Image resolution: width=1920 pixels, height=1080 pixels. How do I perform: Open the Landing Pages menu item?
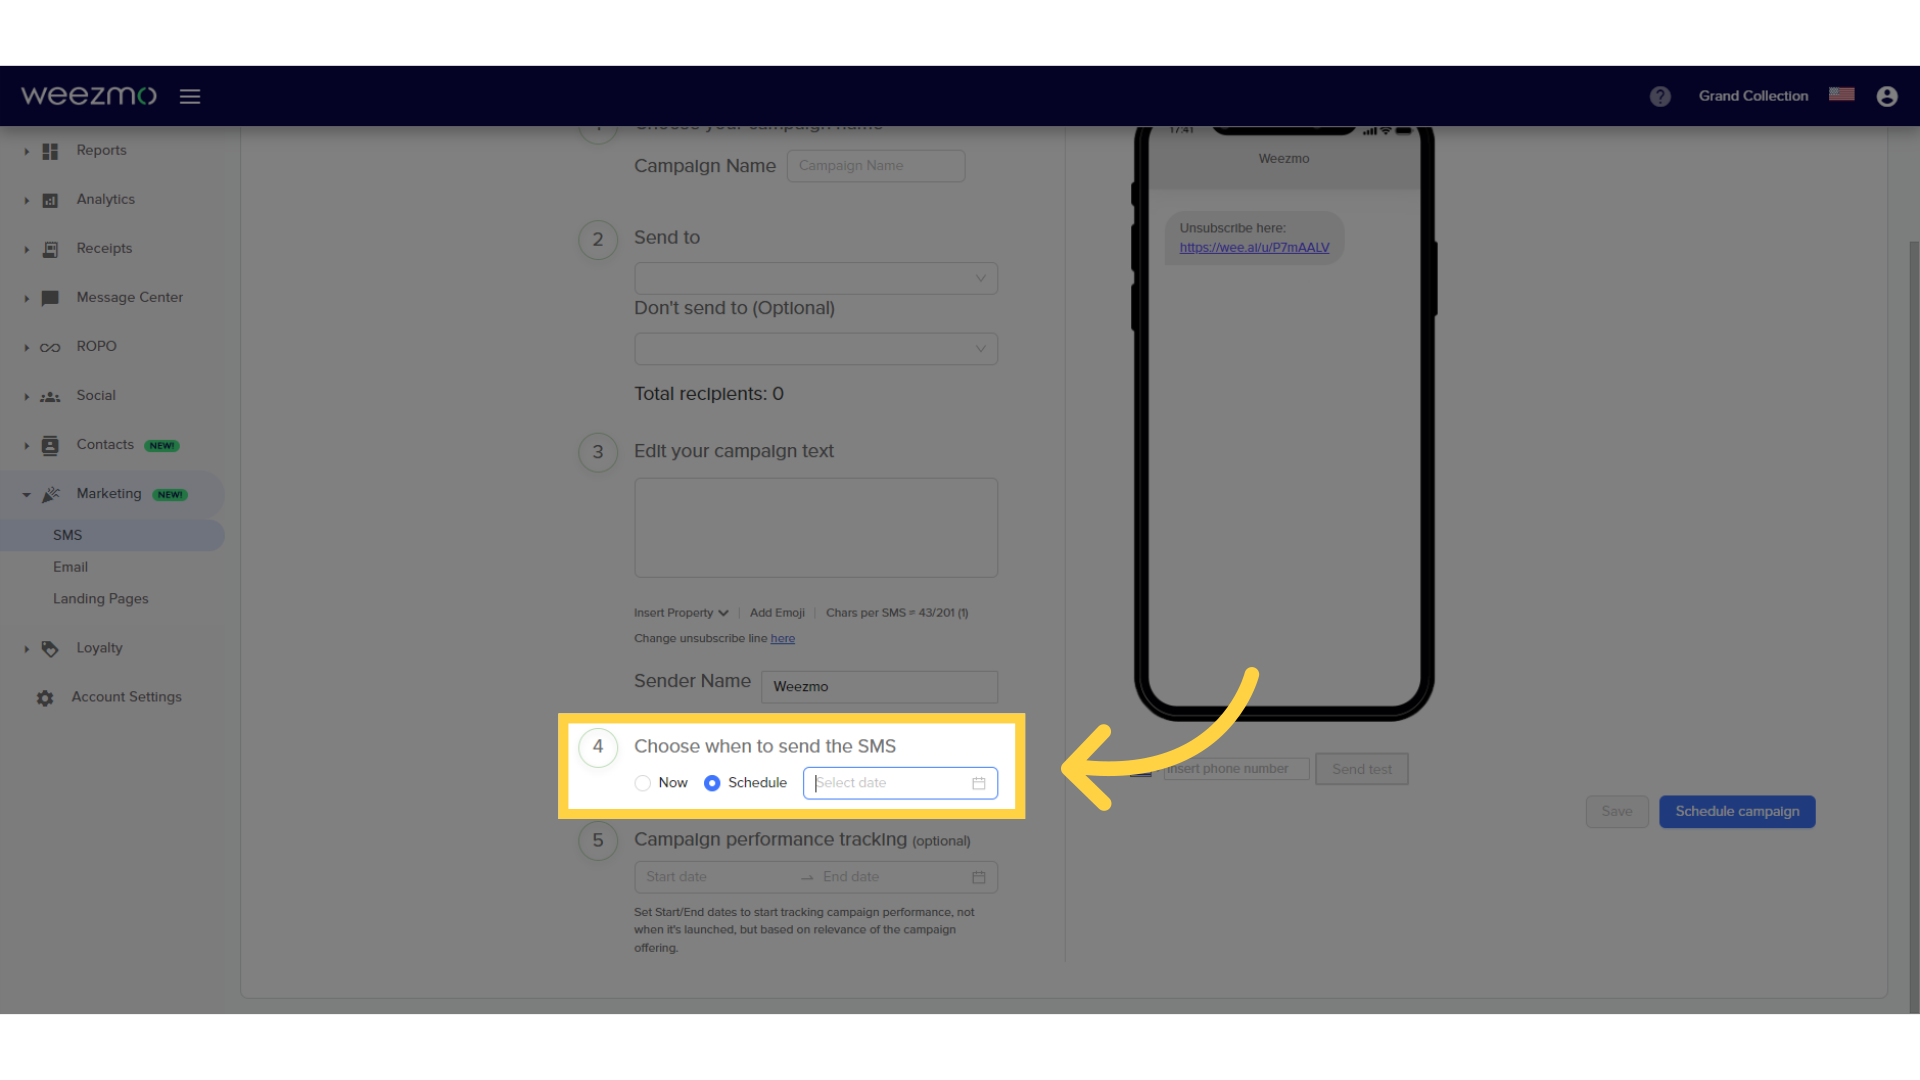[x=100, y=597]
